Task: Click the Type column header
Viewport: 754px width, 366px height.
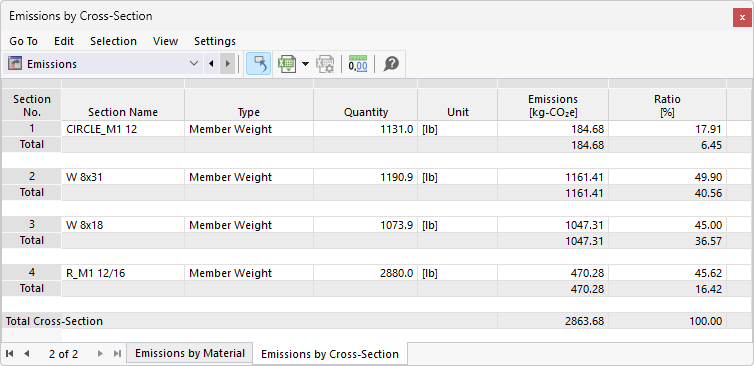Action: pyautogui.click(x=249, y=105)
